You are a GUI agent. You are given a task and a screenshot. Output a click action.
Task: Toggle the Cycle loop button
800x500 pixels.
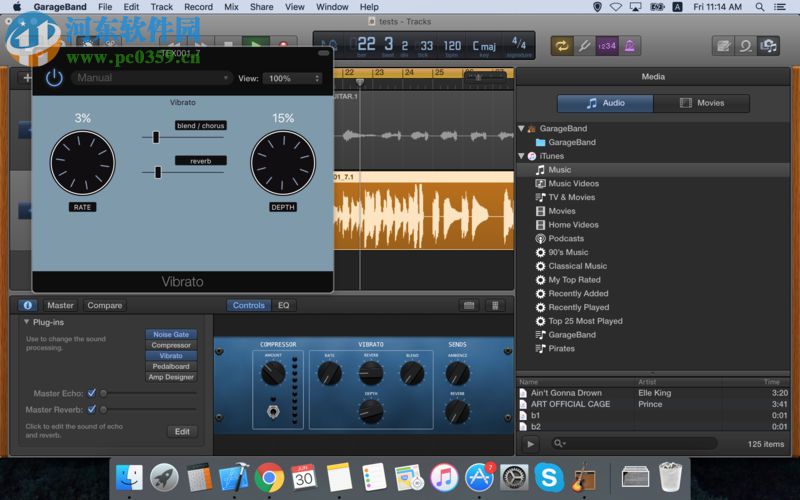pyautogui.click(x=562, y=46)
